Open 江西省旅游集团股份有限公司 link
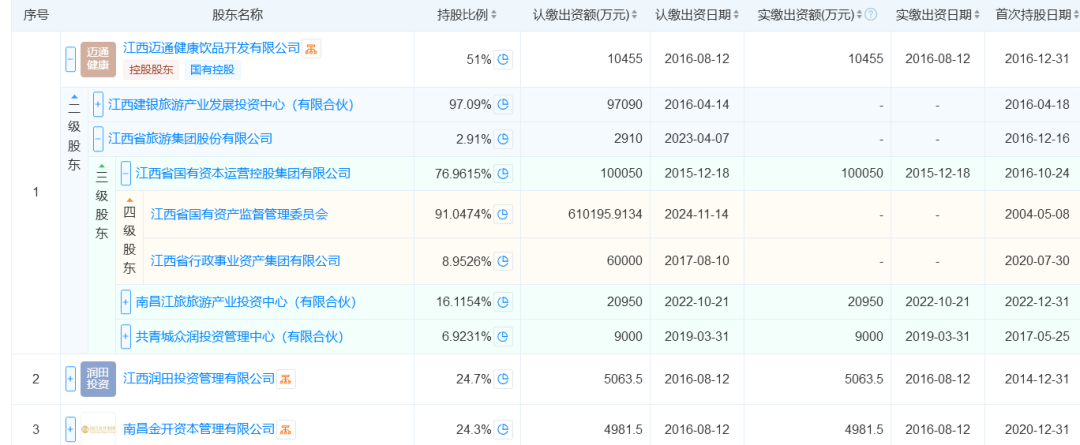This screenshot has width=1080, height=445. 190,138
